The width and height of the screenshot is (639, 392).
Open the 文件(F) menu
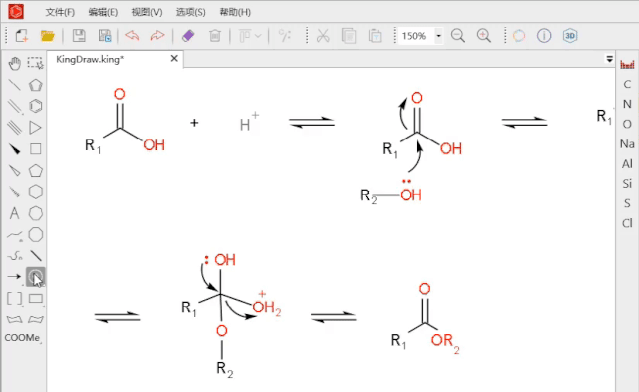pyautogui.click(x=60, y=12)
